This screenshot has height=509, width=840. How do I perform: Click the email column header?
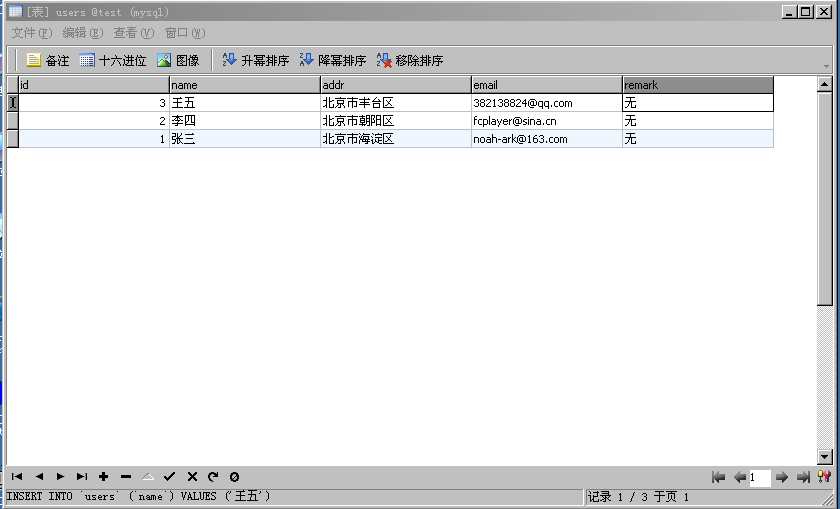click(547, 85)
